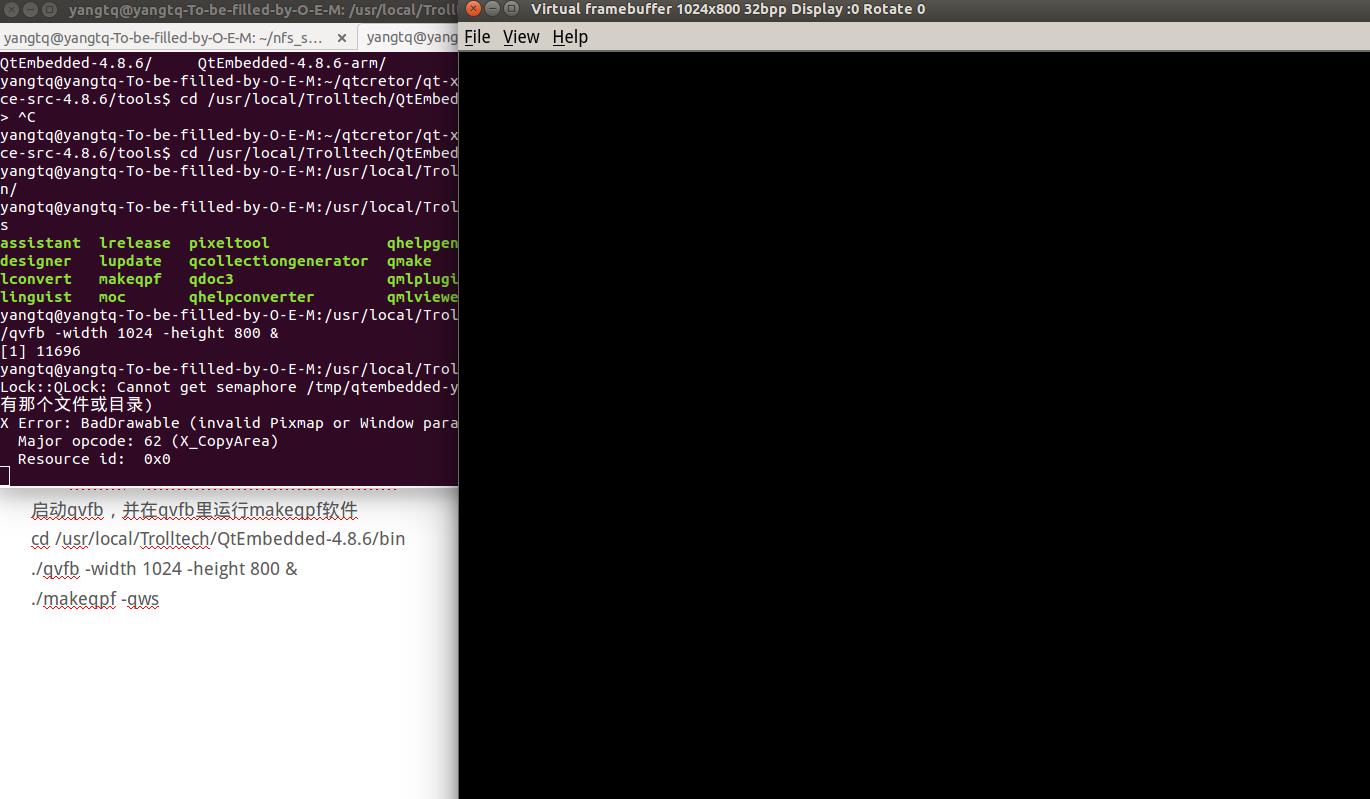Click 'linguist' in the terminal listing
This screenshot has width=1370, height=799.
point(36,297)
